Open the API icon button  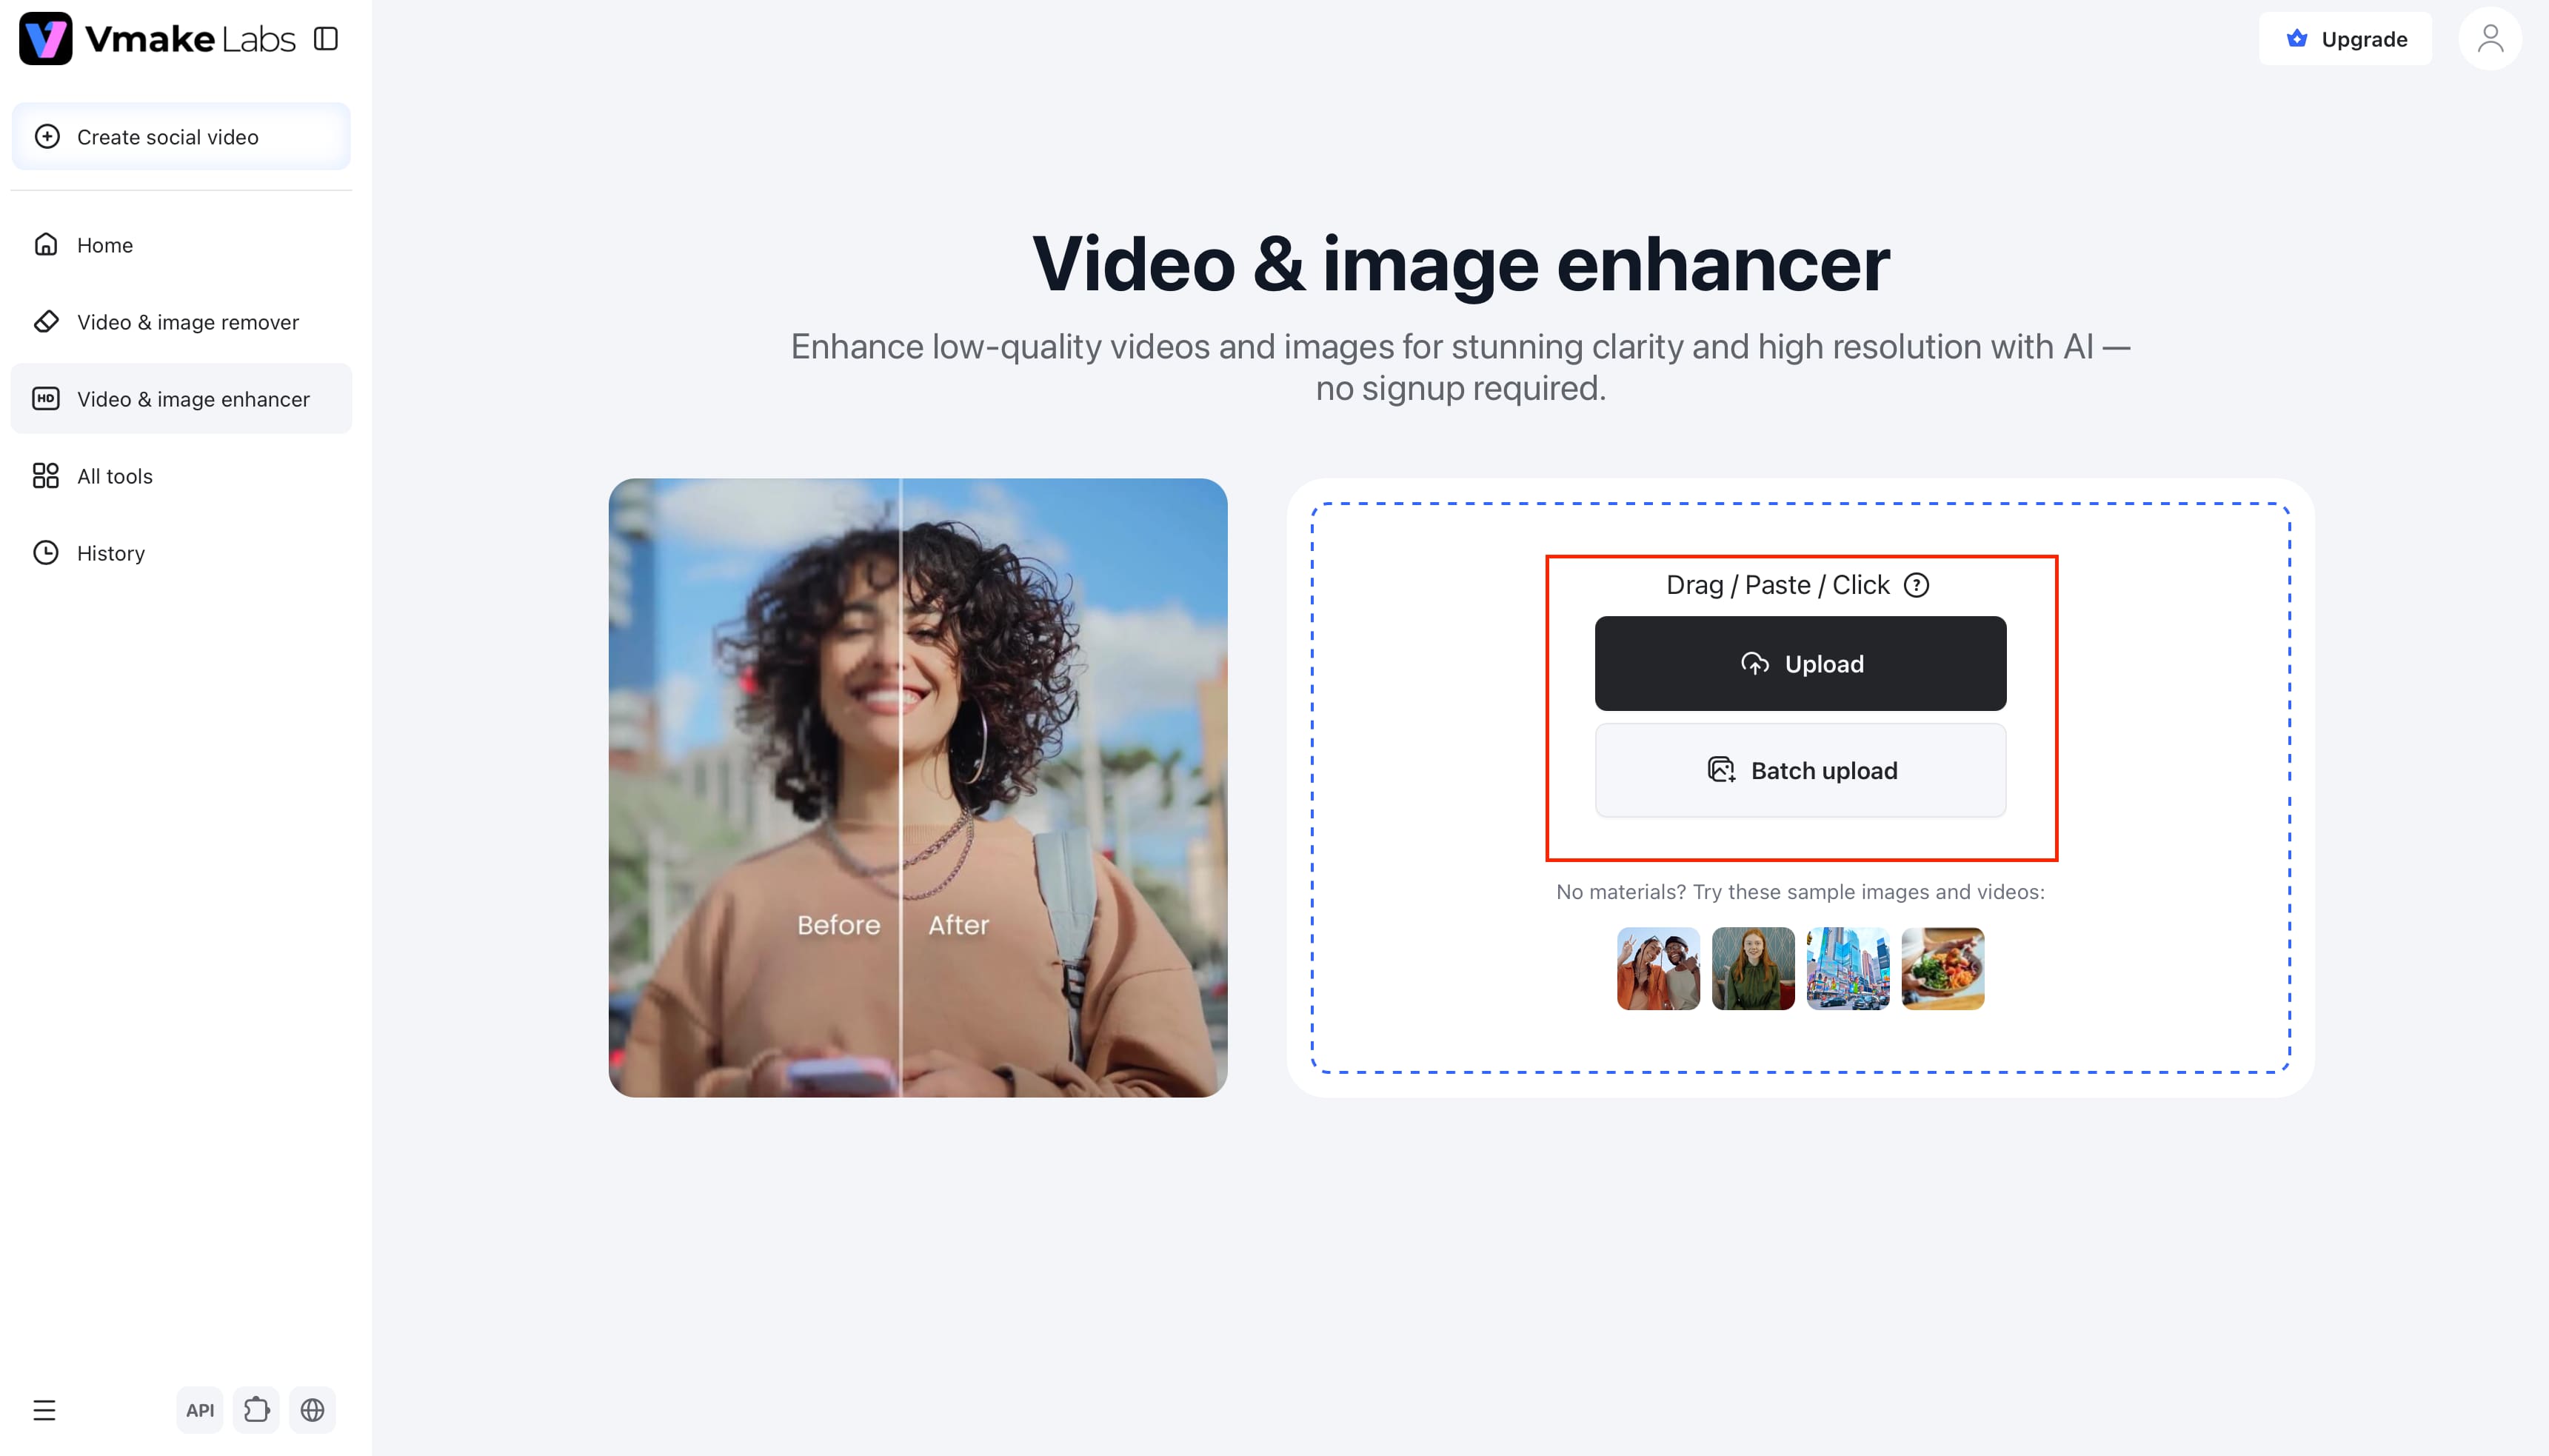(x=200, y=1410)
